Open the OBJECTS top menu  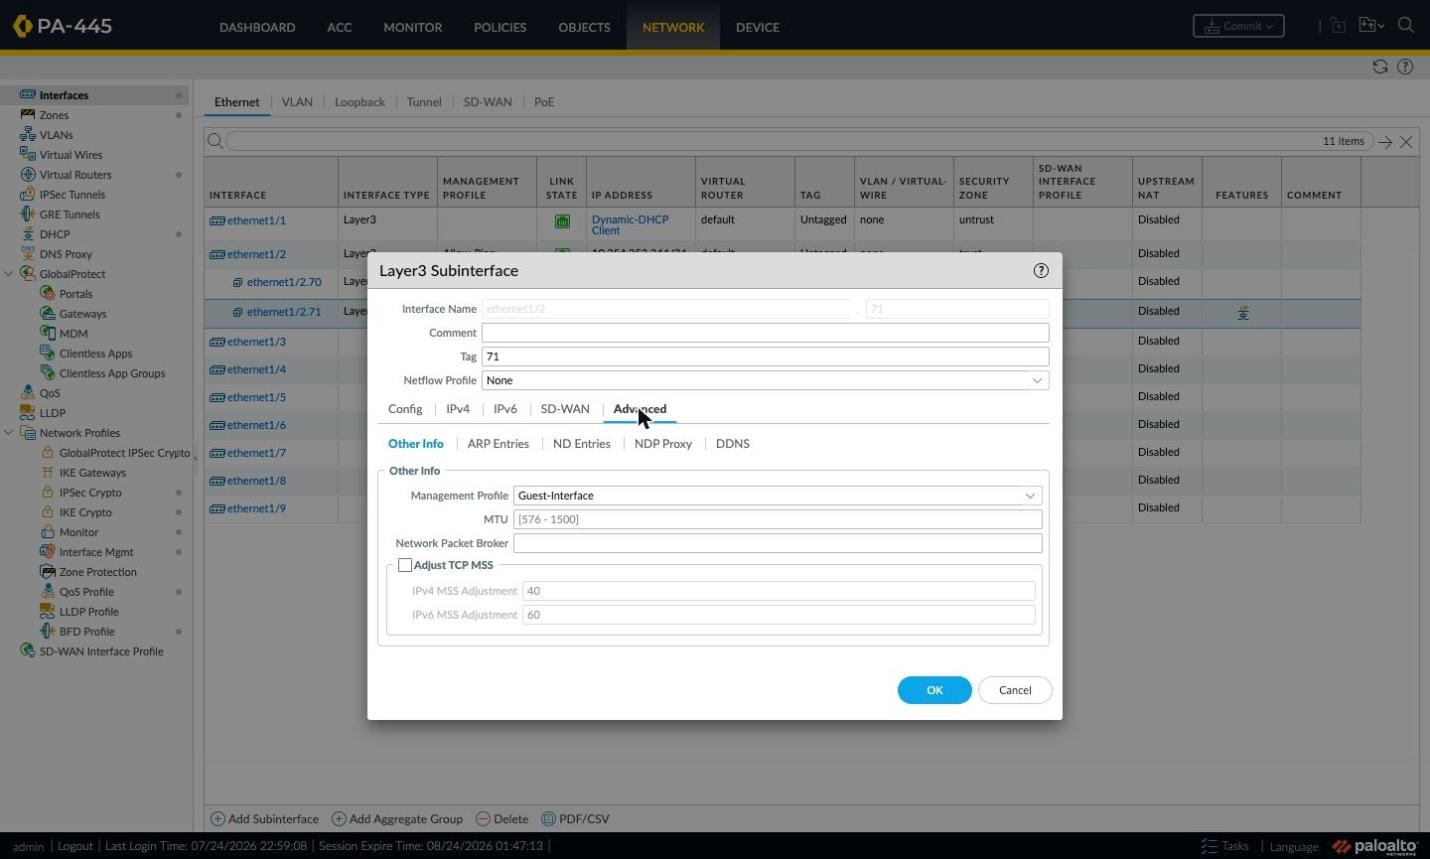pos(584,27)
